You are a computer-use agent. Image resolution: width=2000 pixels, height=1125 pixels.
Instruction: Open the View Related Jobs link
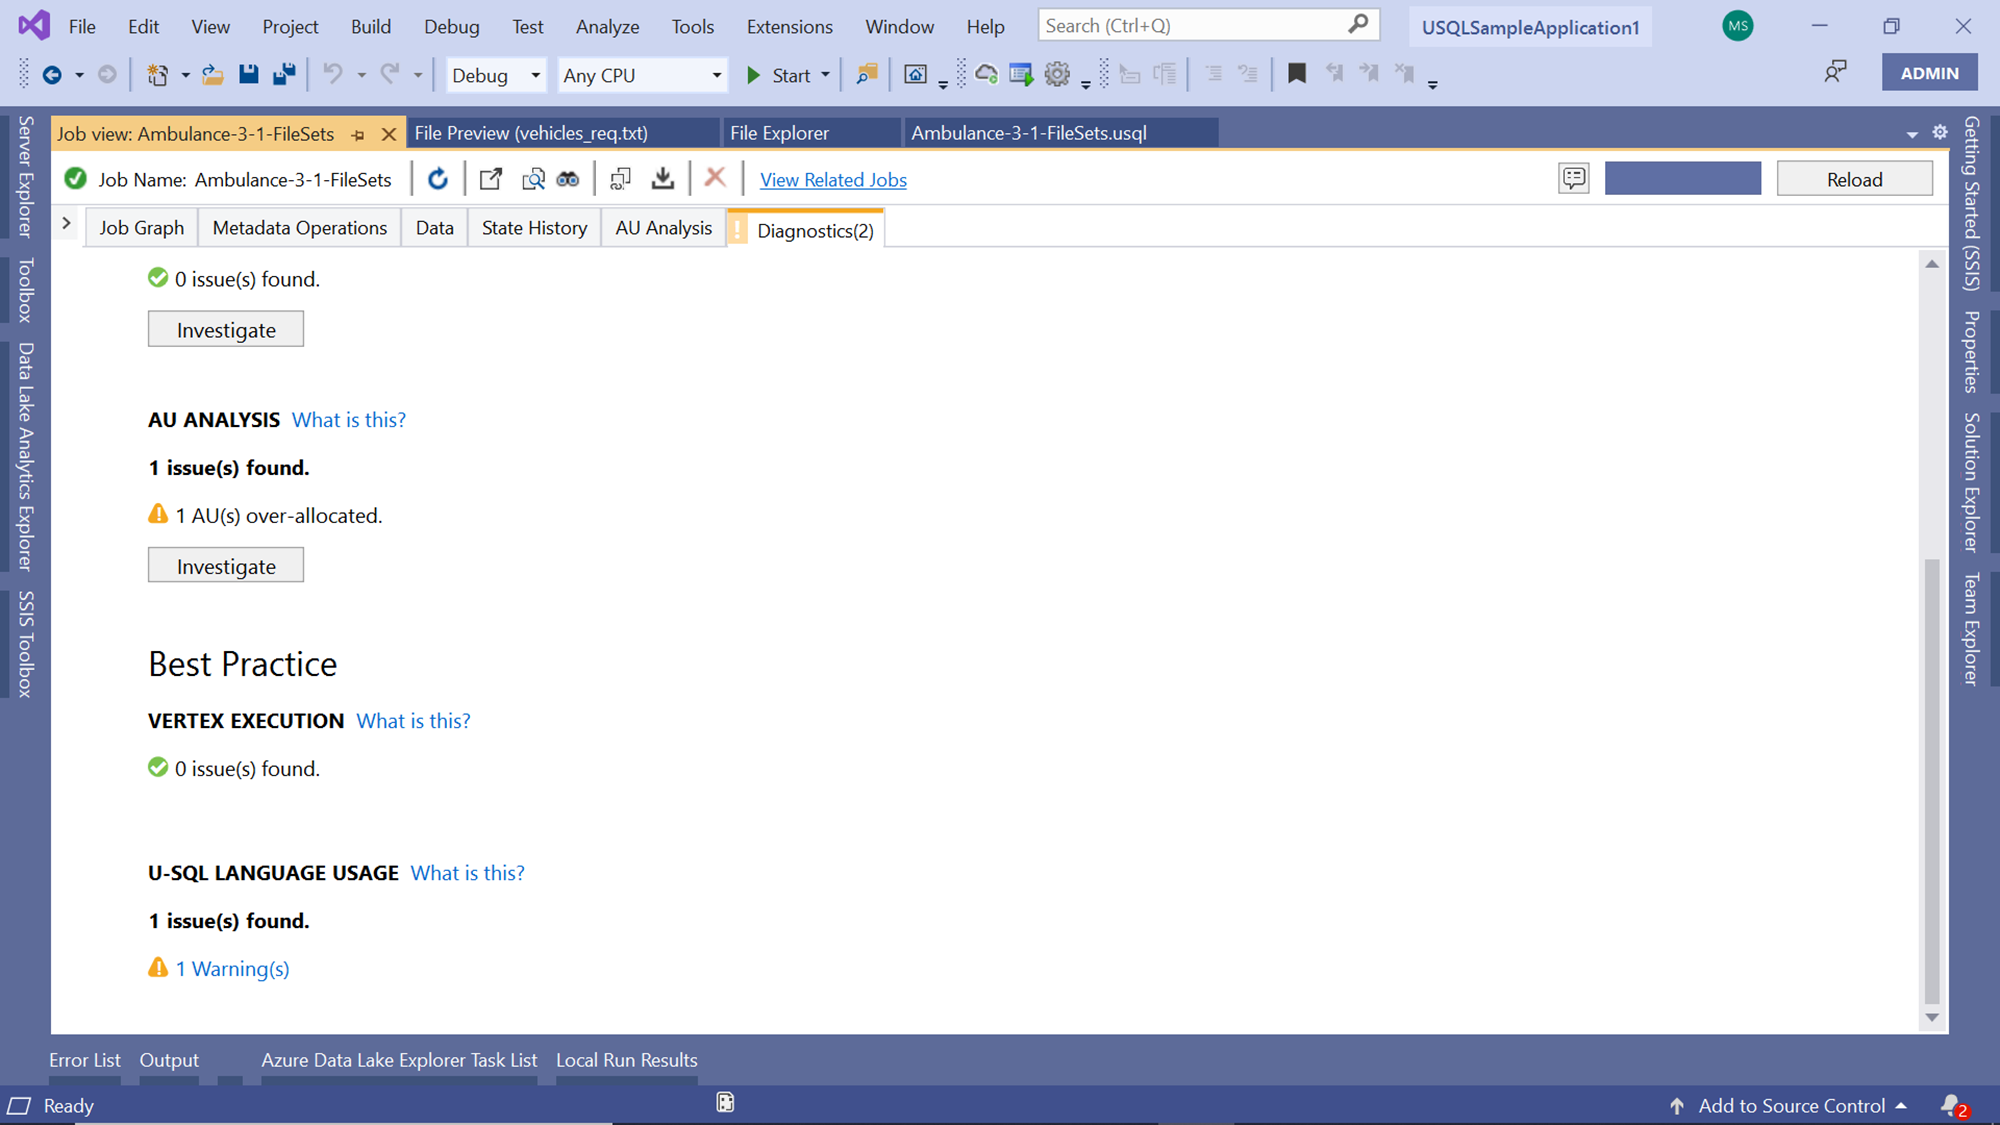pos(833,180)
